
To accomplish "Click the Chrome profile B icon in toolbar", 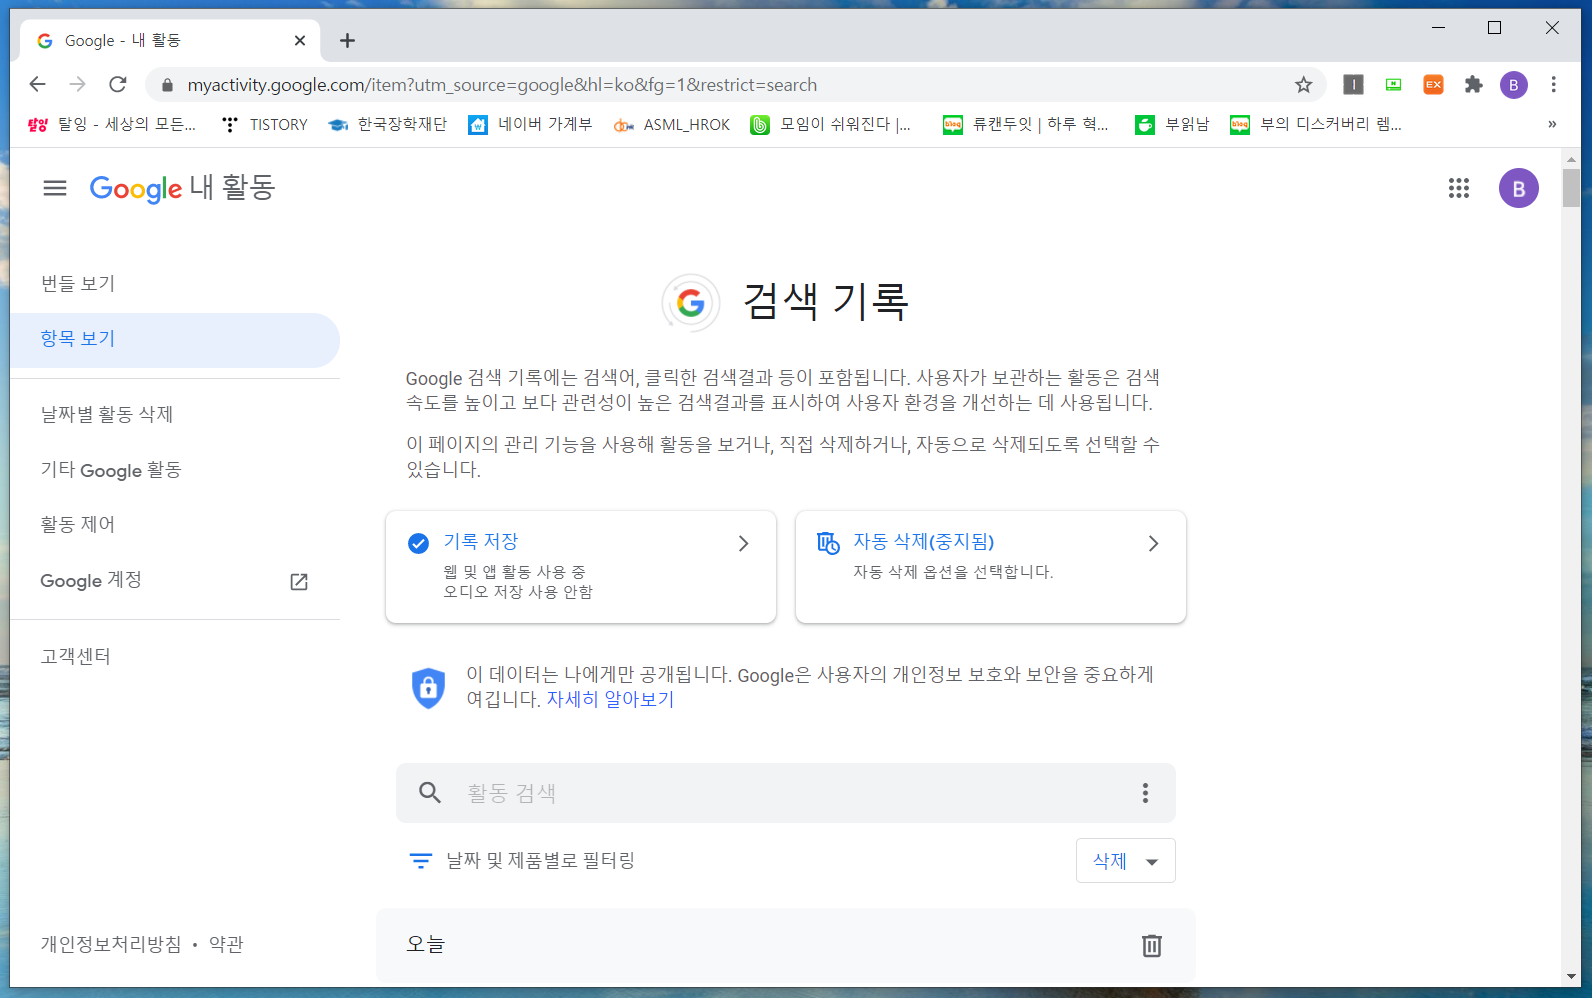I will click(1513, 85).
